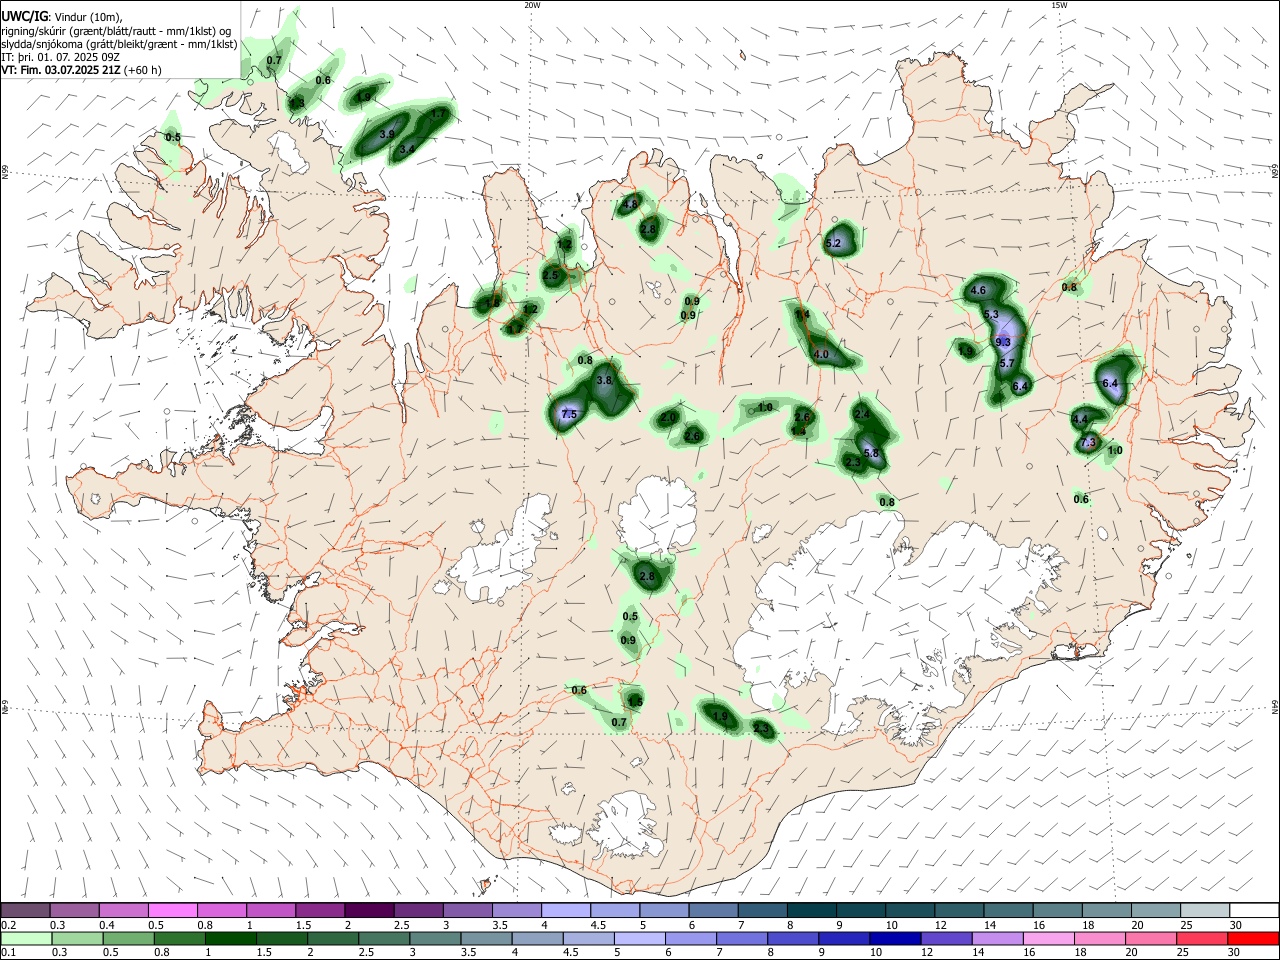Pick the 0.5 bright pink swatch, upper legend row
The image size is (1280, 960).
(172, 910)
